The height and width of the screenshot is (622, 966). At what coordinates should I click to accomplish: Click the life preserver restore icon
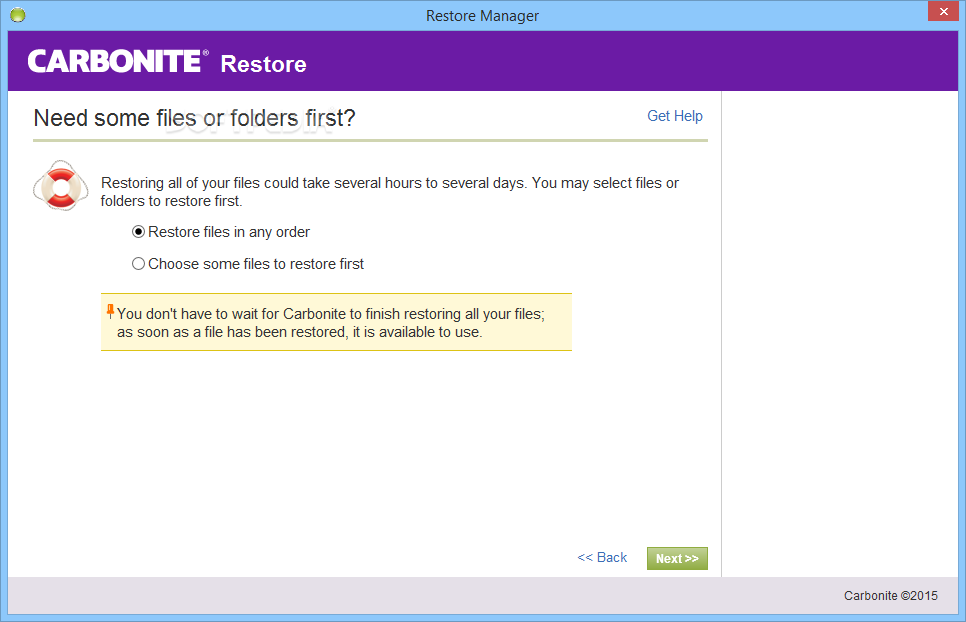coord(60,185)
